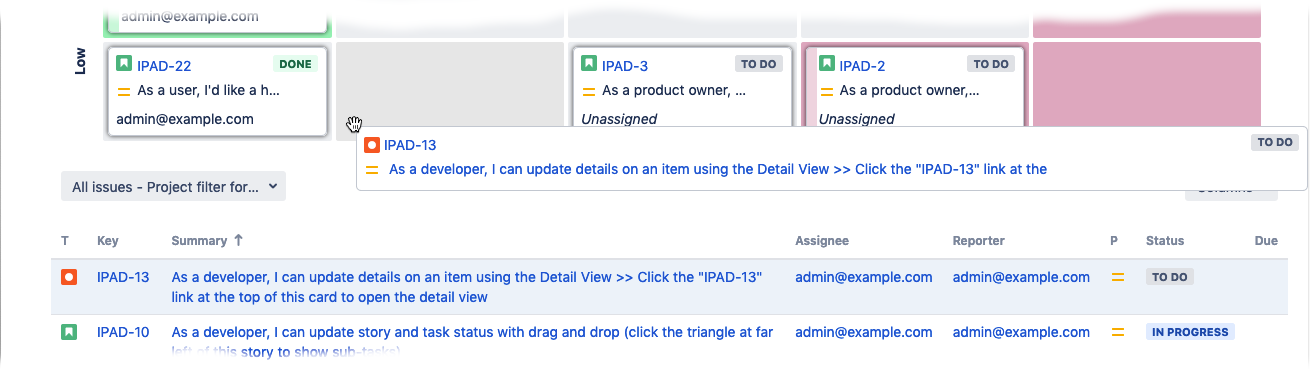Click the story icon on IPAD-2 card
The height and width of the screenshot is (369, 1310).
click(x=827, y=65)
